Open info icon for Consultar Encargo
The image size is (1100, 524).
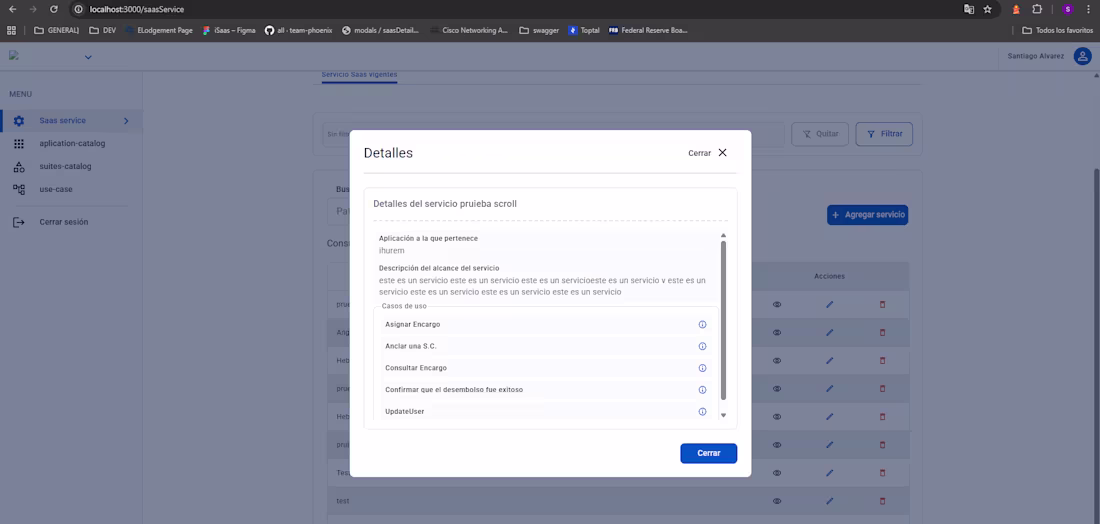click(702, 368)
